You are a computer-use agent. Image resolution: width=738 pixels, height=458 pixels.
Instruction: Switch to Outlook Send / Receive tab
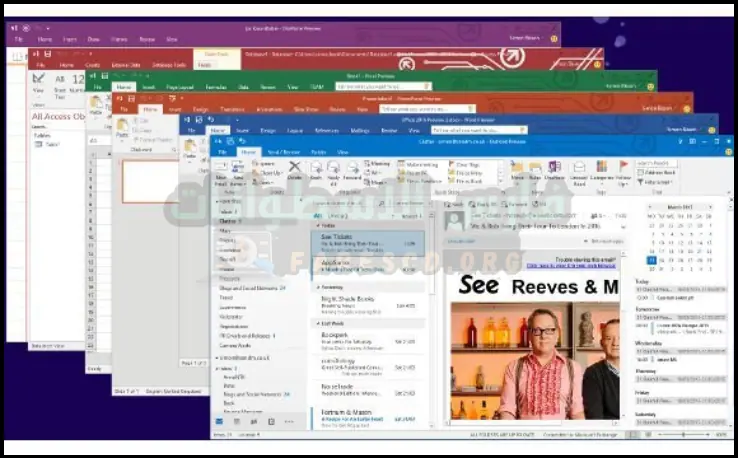(x=284, y=152)
